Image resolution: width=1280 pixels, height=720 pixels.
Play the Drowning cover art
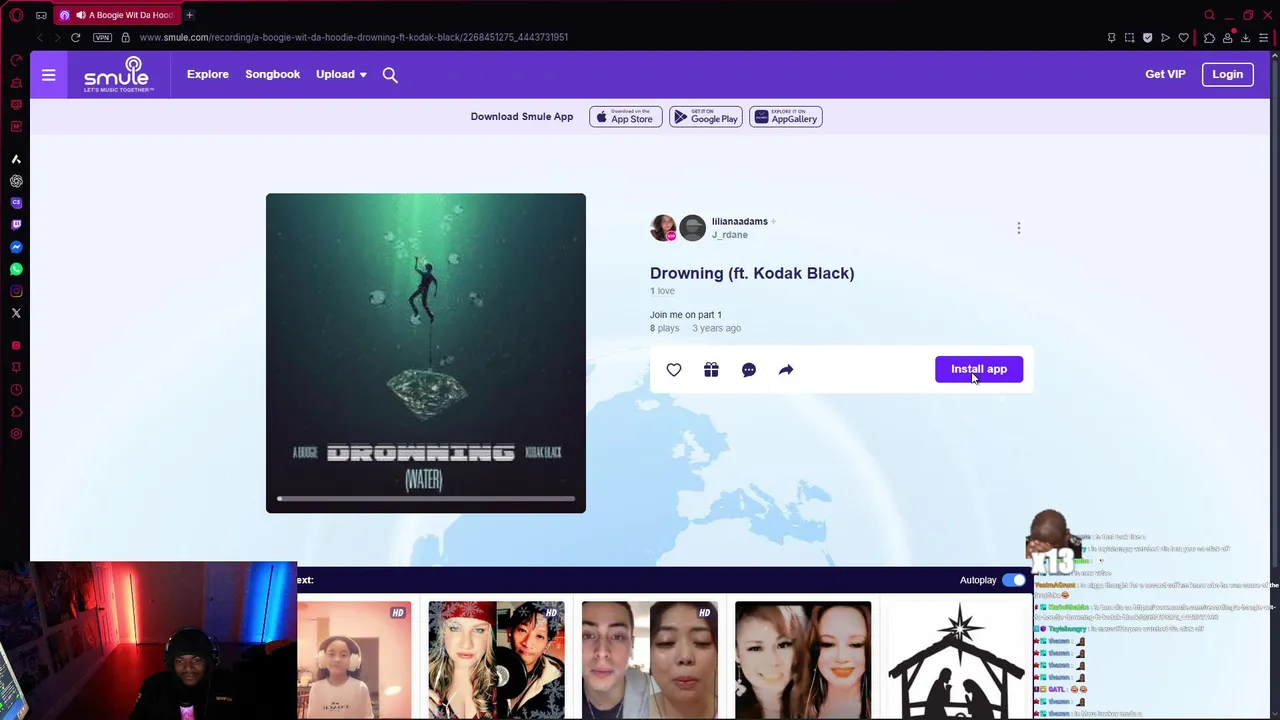coord(426,353)
